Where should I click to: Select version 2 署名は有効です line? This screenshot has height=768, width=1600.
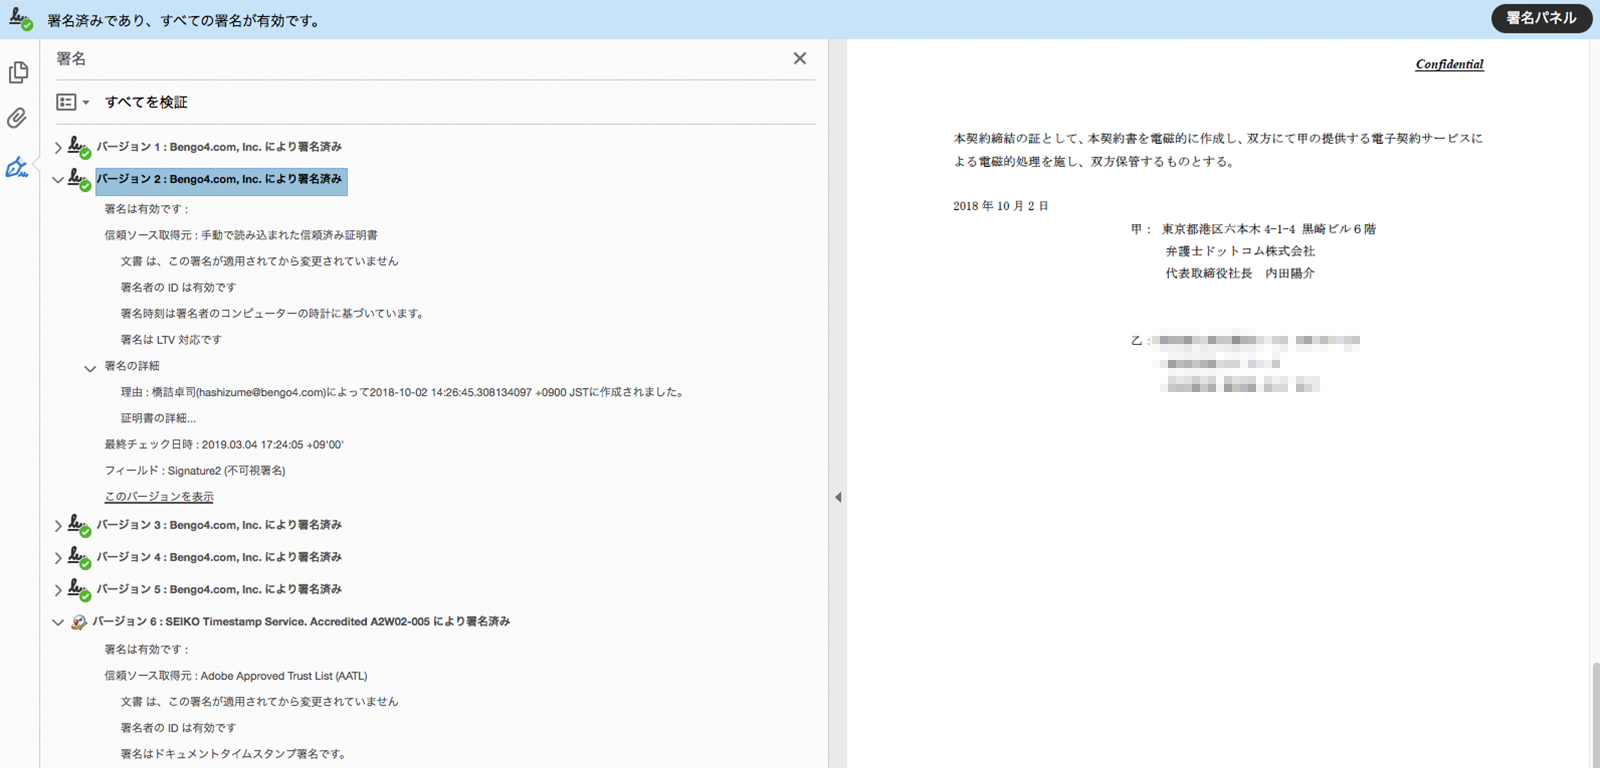click(x=147, y=209)
